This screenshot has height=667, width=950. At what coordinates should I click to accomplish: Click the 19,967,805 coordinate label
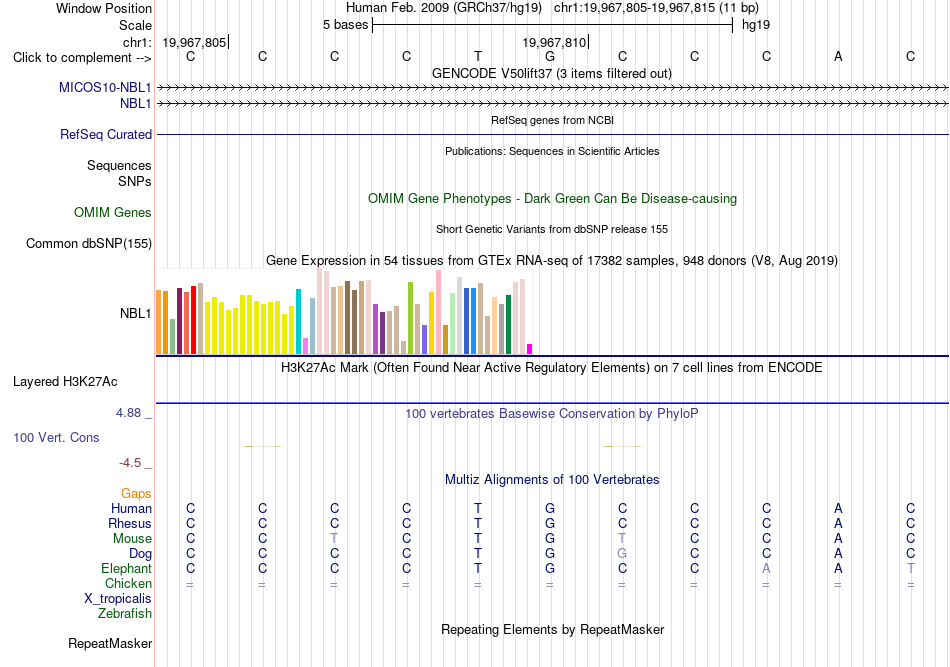point(194,42)
